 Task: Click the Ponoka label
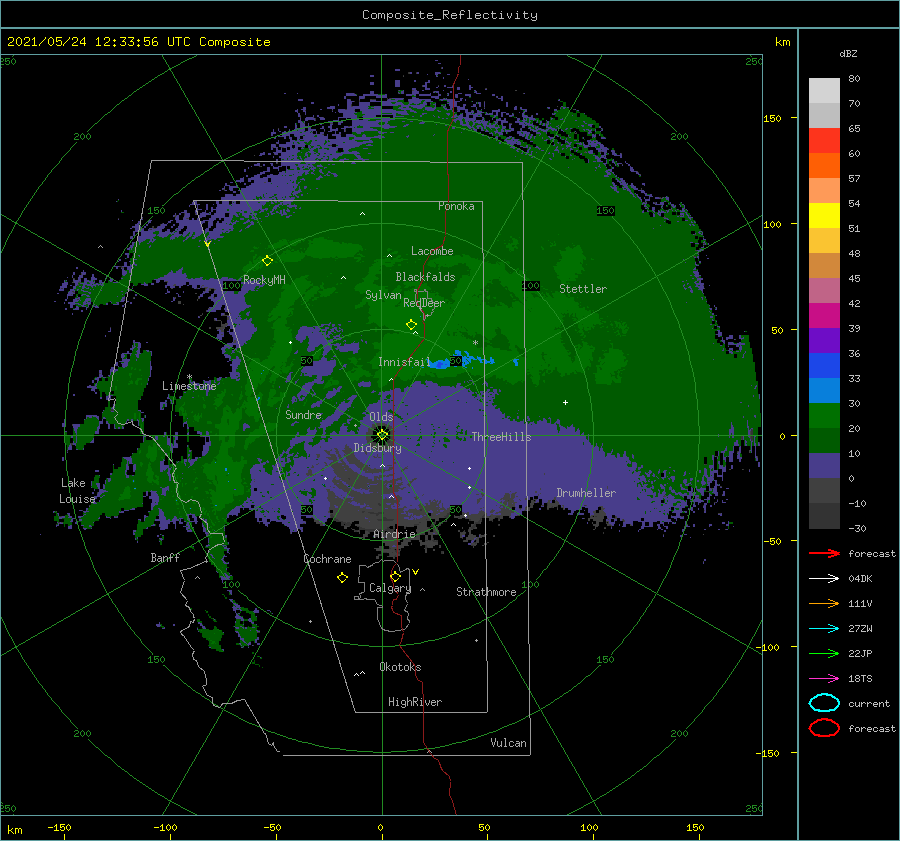(456, 206)
